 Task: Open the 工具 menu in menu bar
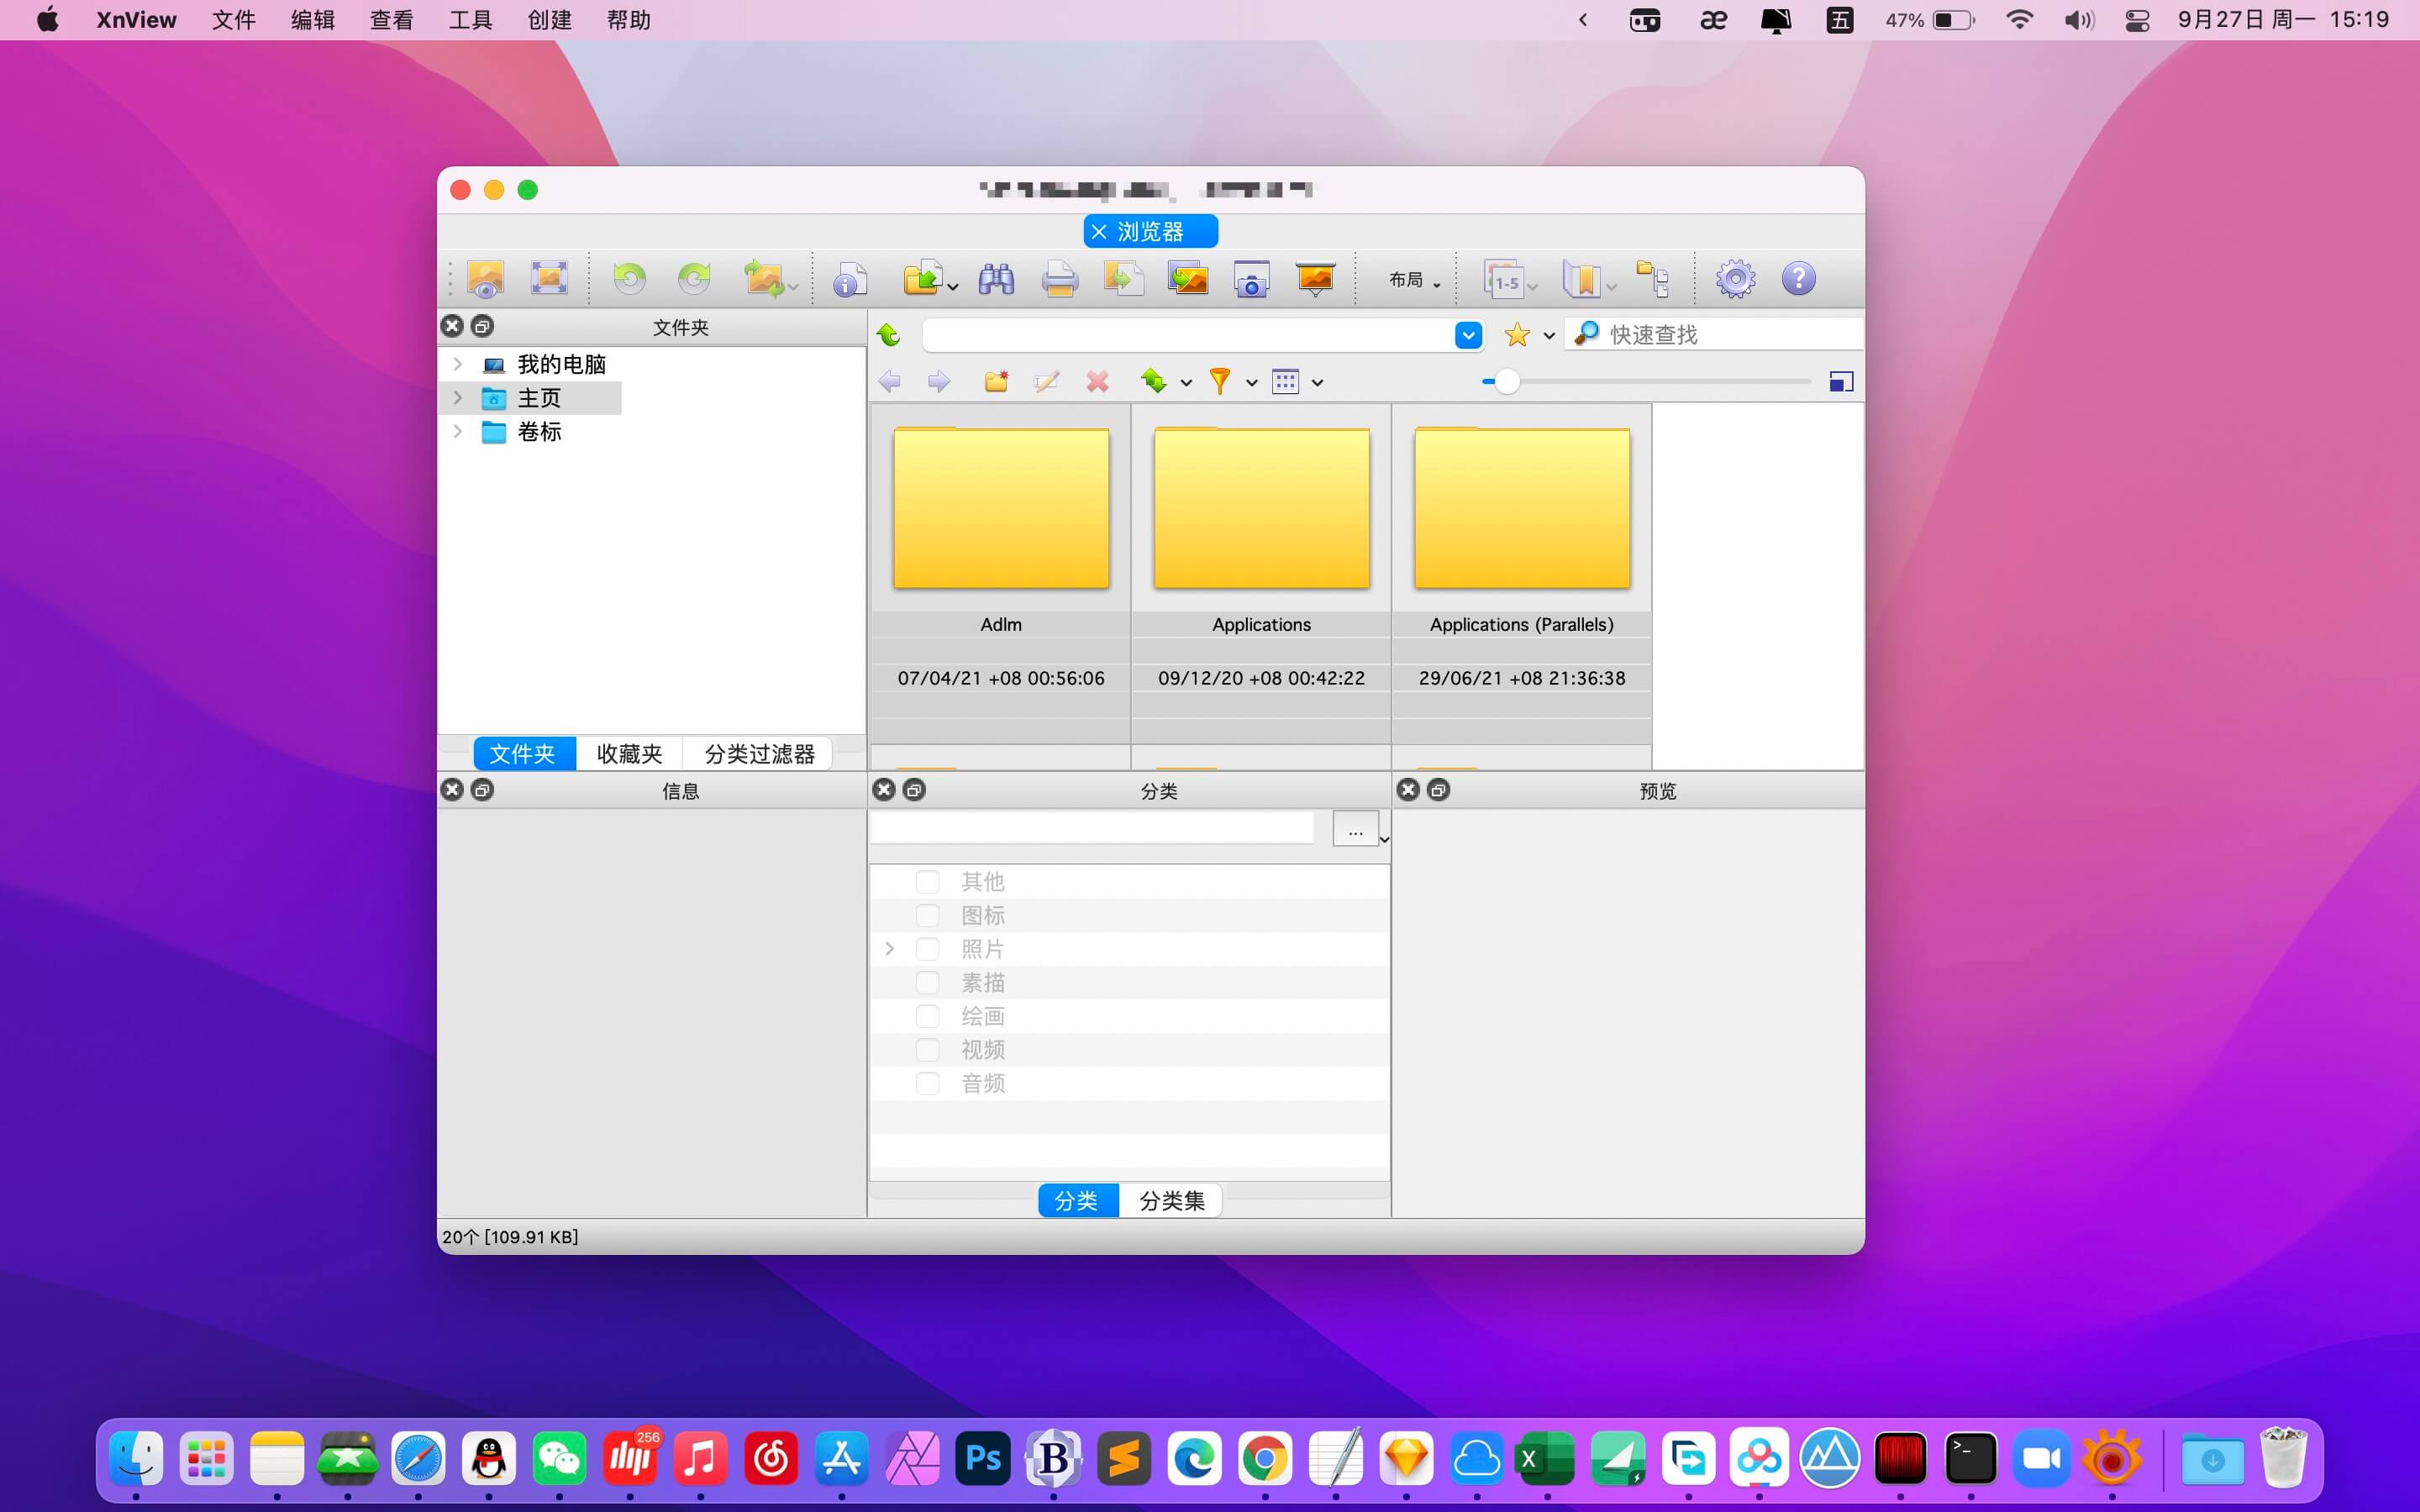click(470, 20)
